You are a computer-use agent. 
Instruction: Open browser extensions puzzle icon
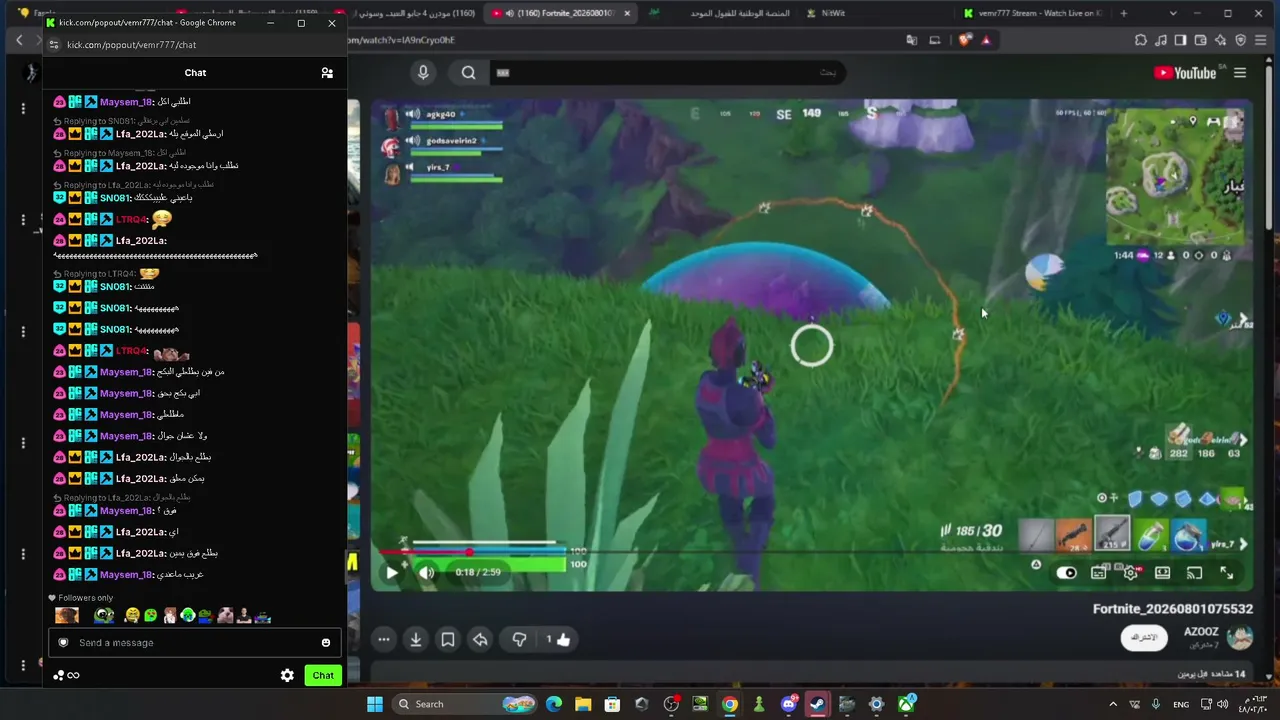pyautogui.click(x=1141, y=40)
